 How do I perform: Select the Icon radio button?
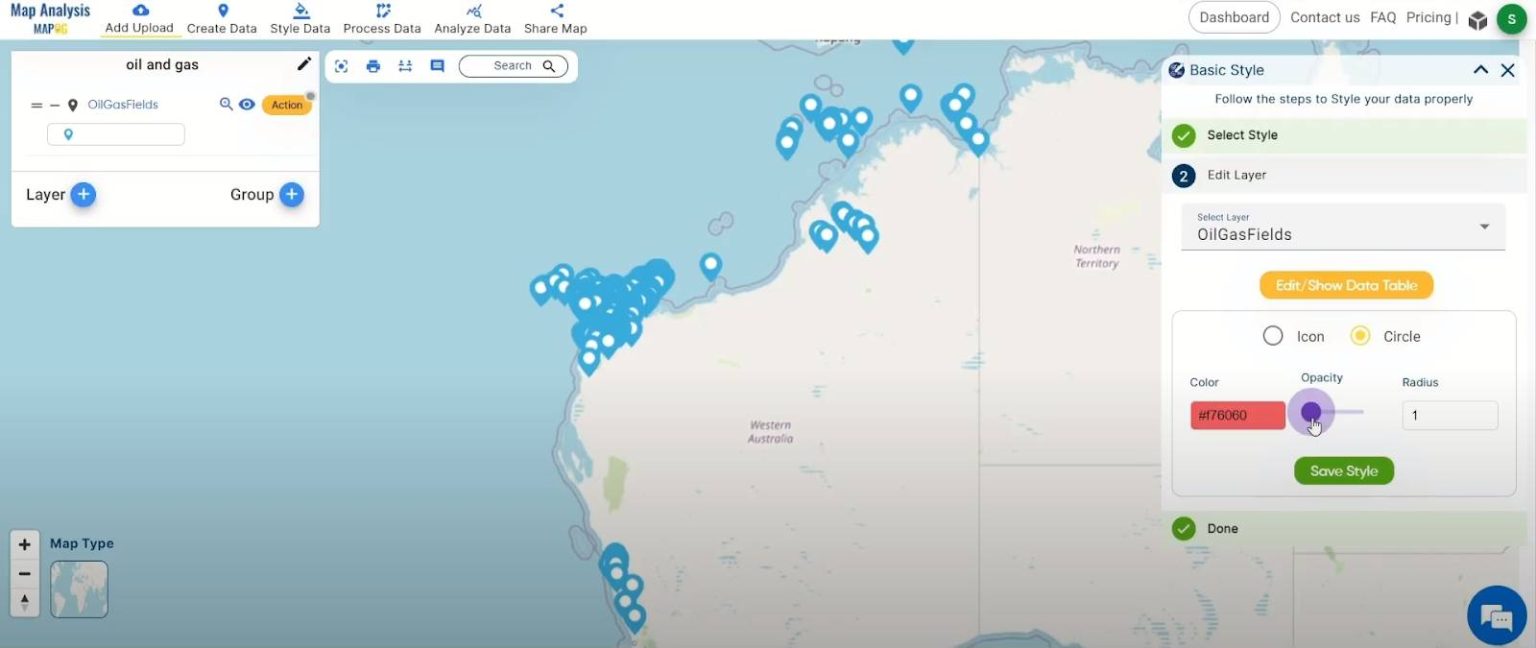coord(1273,336)
